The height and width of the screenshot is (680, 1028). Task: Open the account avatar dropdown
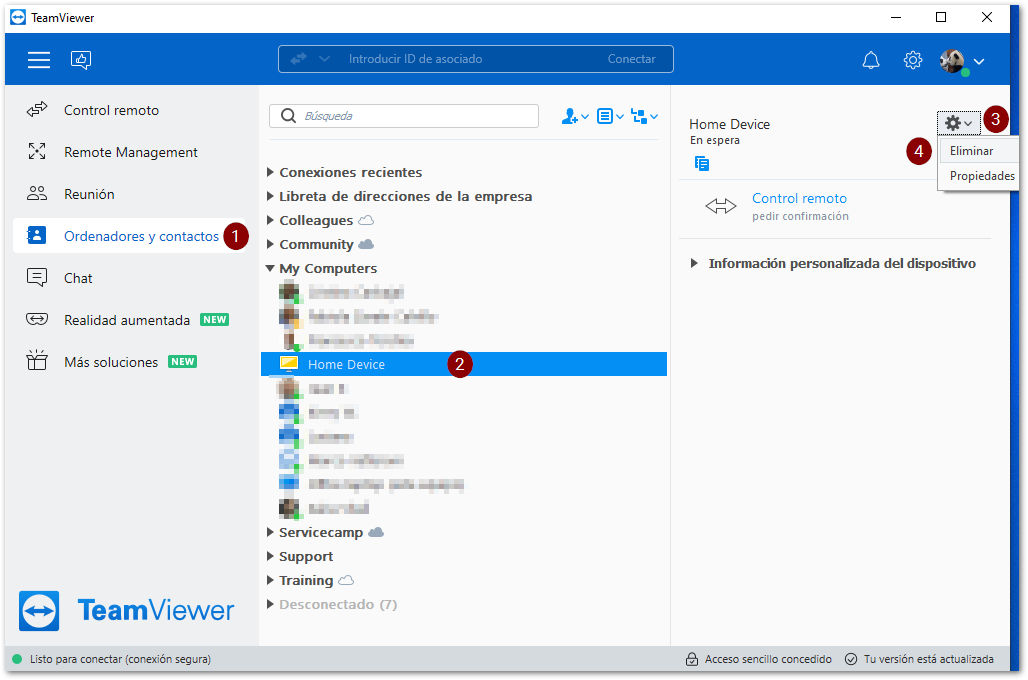962,61
